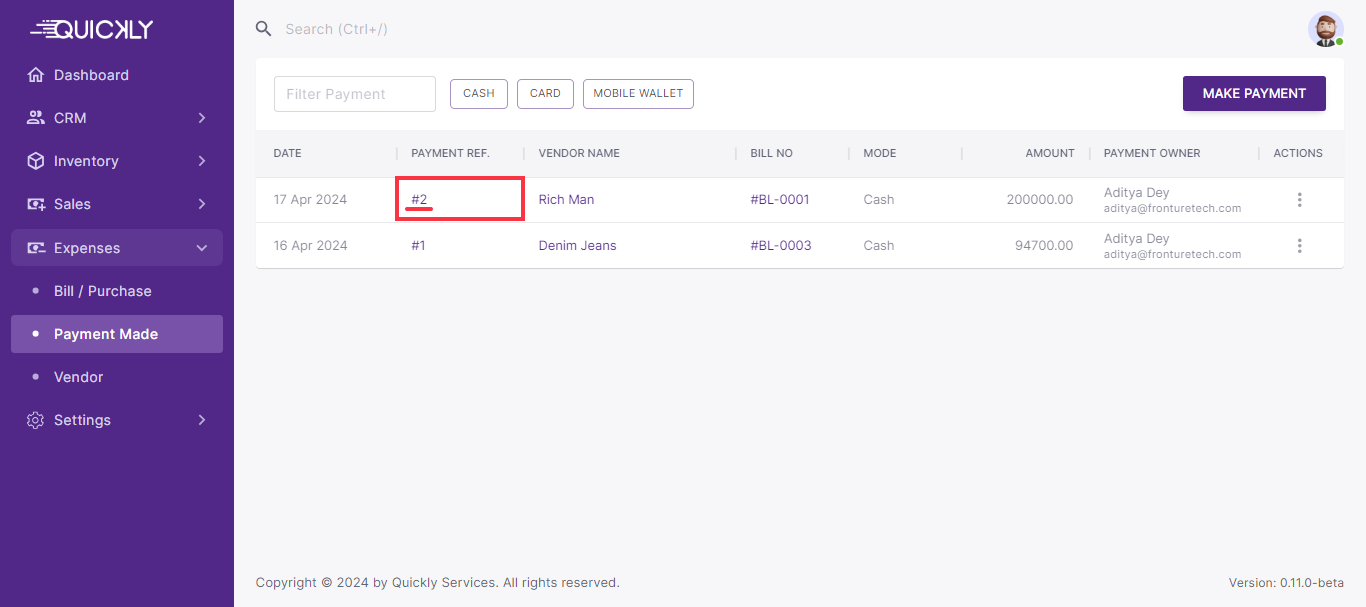Click the Filter Payment input field
The image size is (1366, 607).
pyautogui.click(x=355, y=94)
